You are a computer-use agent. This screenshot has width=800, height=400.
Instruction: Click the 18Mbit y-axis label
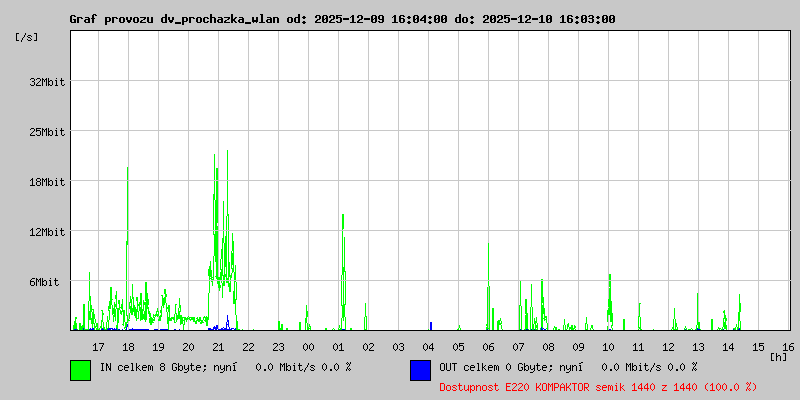point(47,182)
